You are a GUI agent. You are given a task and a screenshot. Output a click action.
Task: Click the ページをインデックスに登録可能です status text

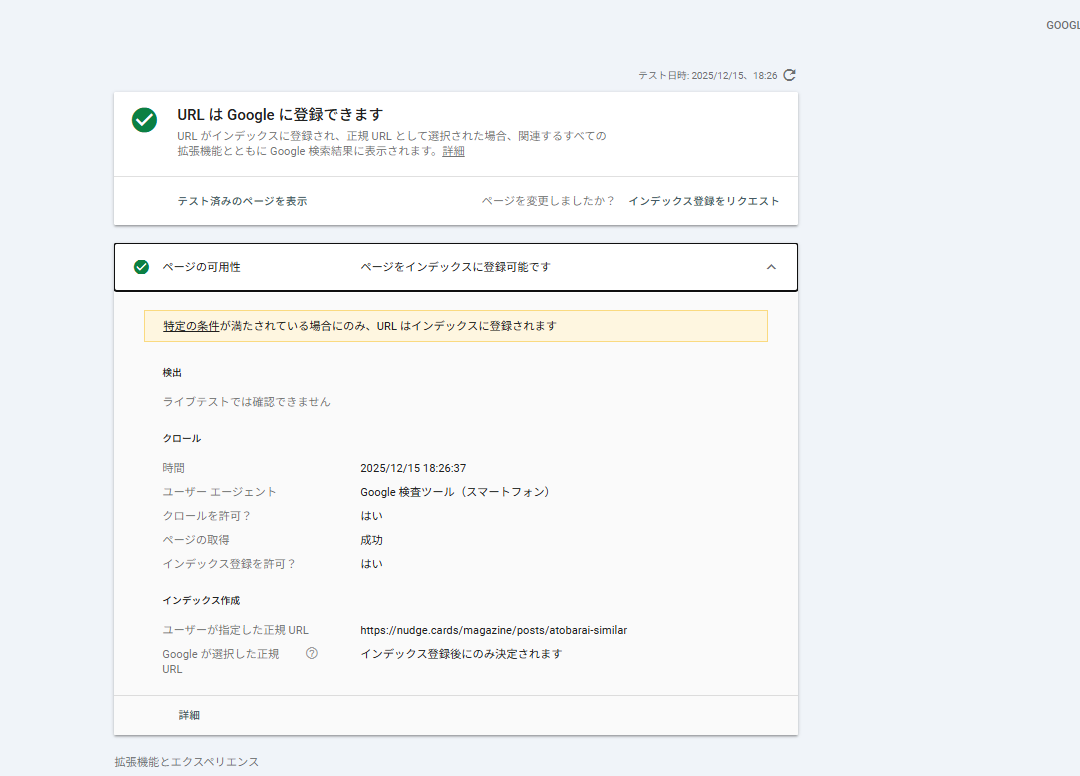[x=456, y=267]
